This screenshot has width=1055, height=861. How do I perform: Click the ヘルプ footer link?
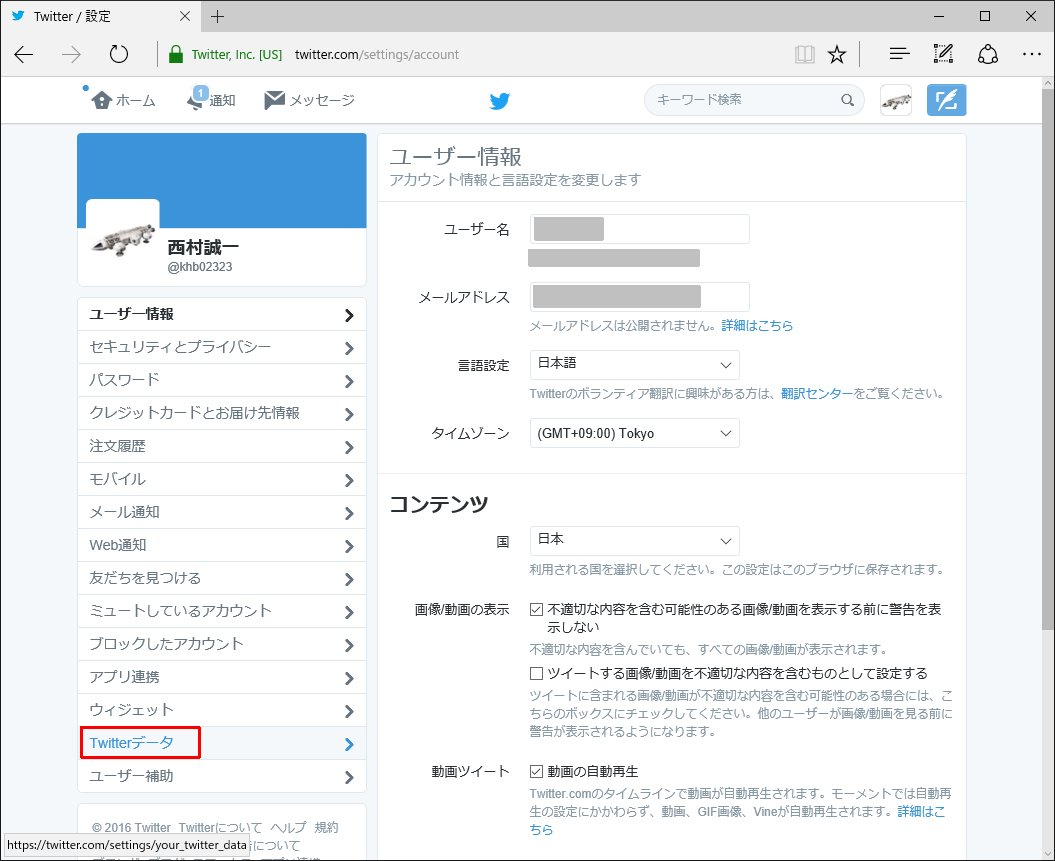point(289,827)
